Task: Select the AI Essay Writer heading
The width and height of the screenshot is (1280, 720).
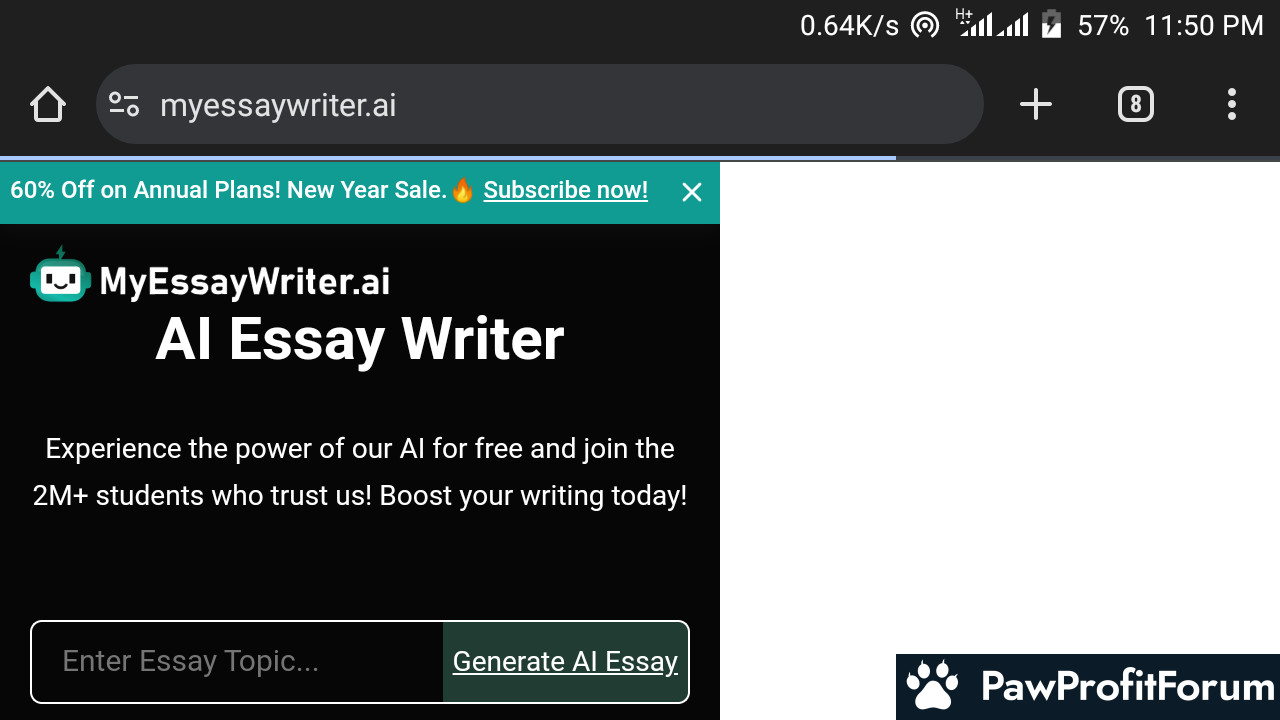Action: 360,340
